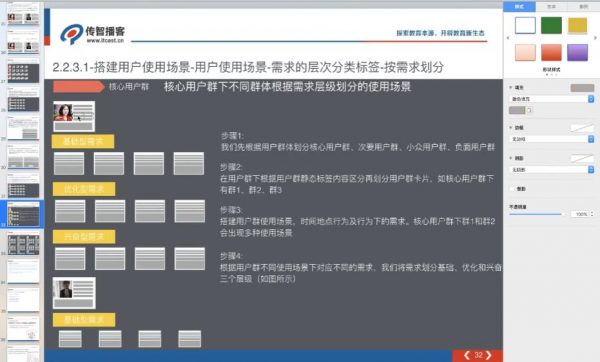Enable the 倒影 reflection checkbox
600x362 pixels.
pyautogui.click(x=512, y=189)
